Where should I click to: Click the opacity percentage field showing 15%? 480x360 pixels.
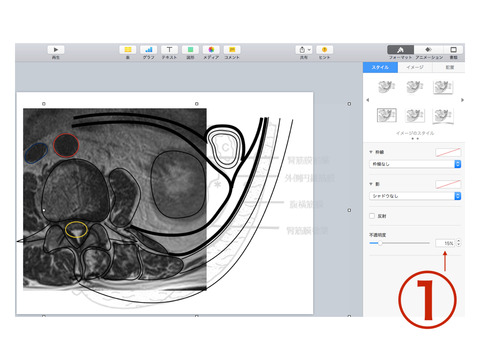coord(445,243)
